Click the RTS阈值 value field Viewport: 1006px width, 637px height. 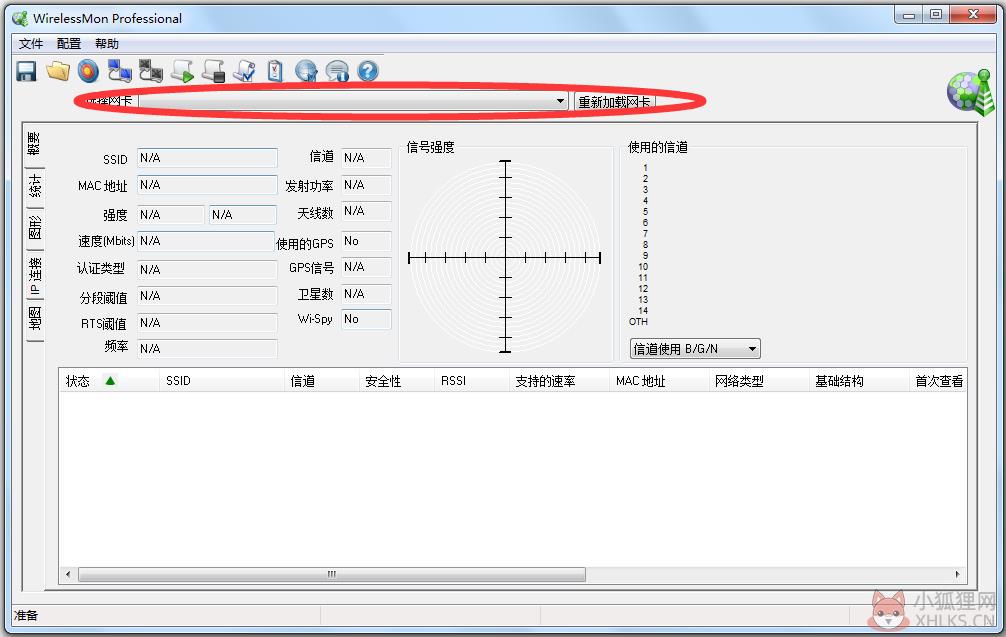pos(207,323)
